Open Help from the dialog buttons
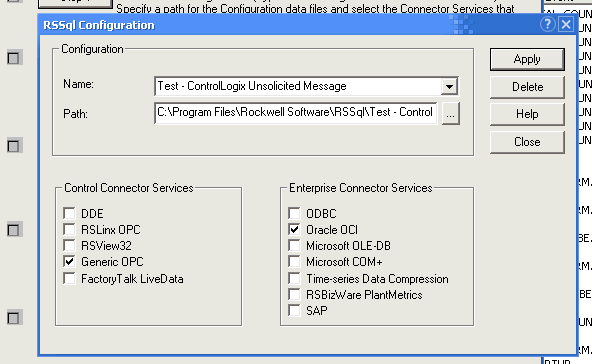 527,114
